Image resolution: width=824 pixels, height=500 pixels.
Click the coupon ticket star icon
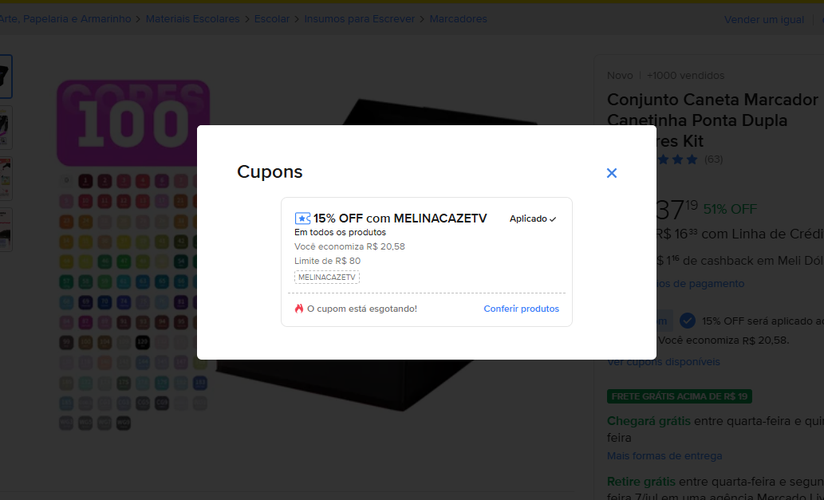302,218
